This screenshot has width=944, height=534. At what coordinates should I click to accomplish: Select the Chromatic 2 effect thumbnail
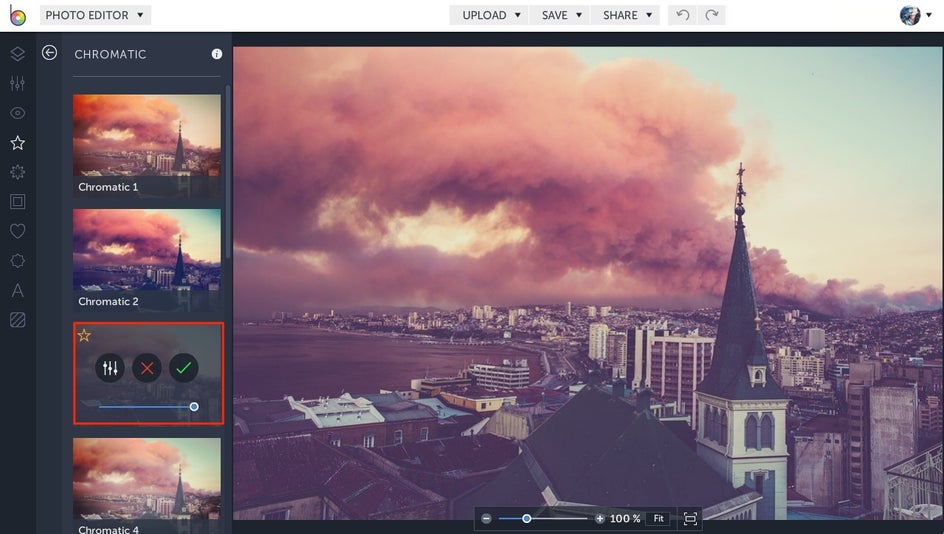[x=147, y=260]
